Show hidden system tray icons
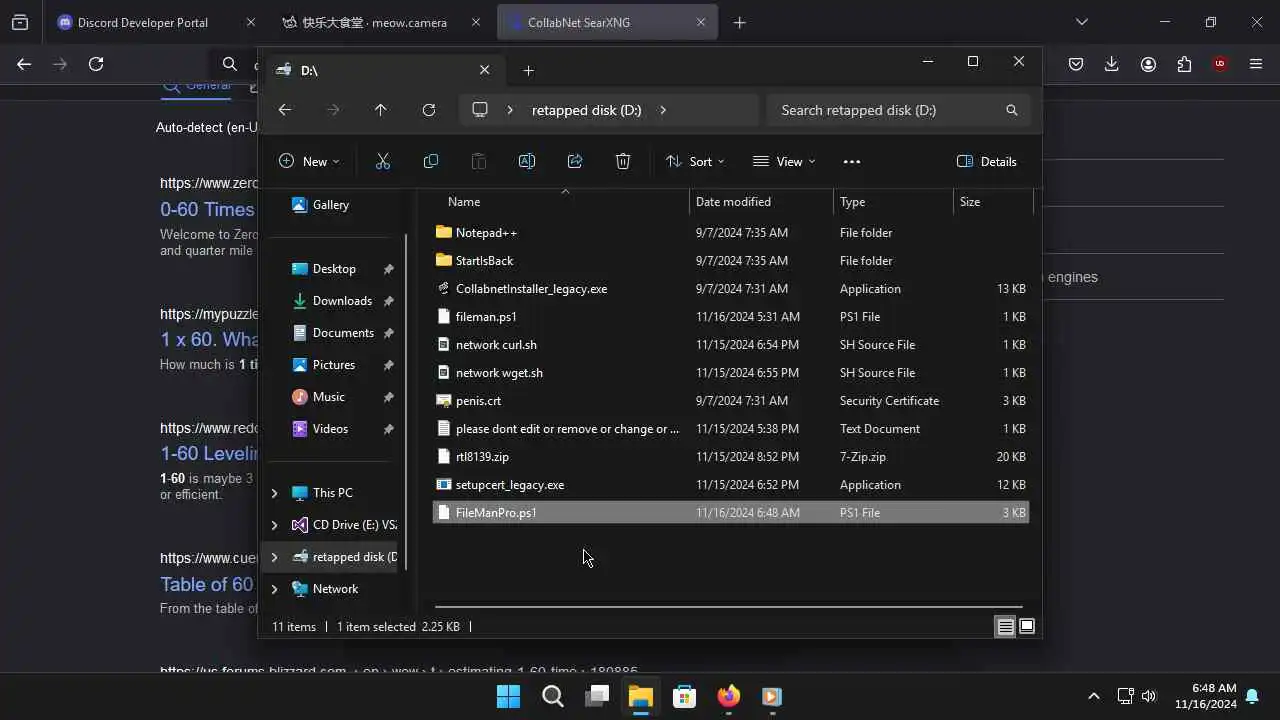1280x720 pixels. coord(1093,696)
